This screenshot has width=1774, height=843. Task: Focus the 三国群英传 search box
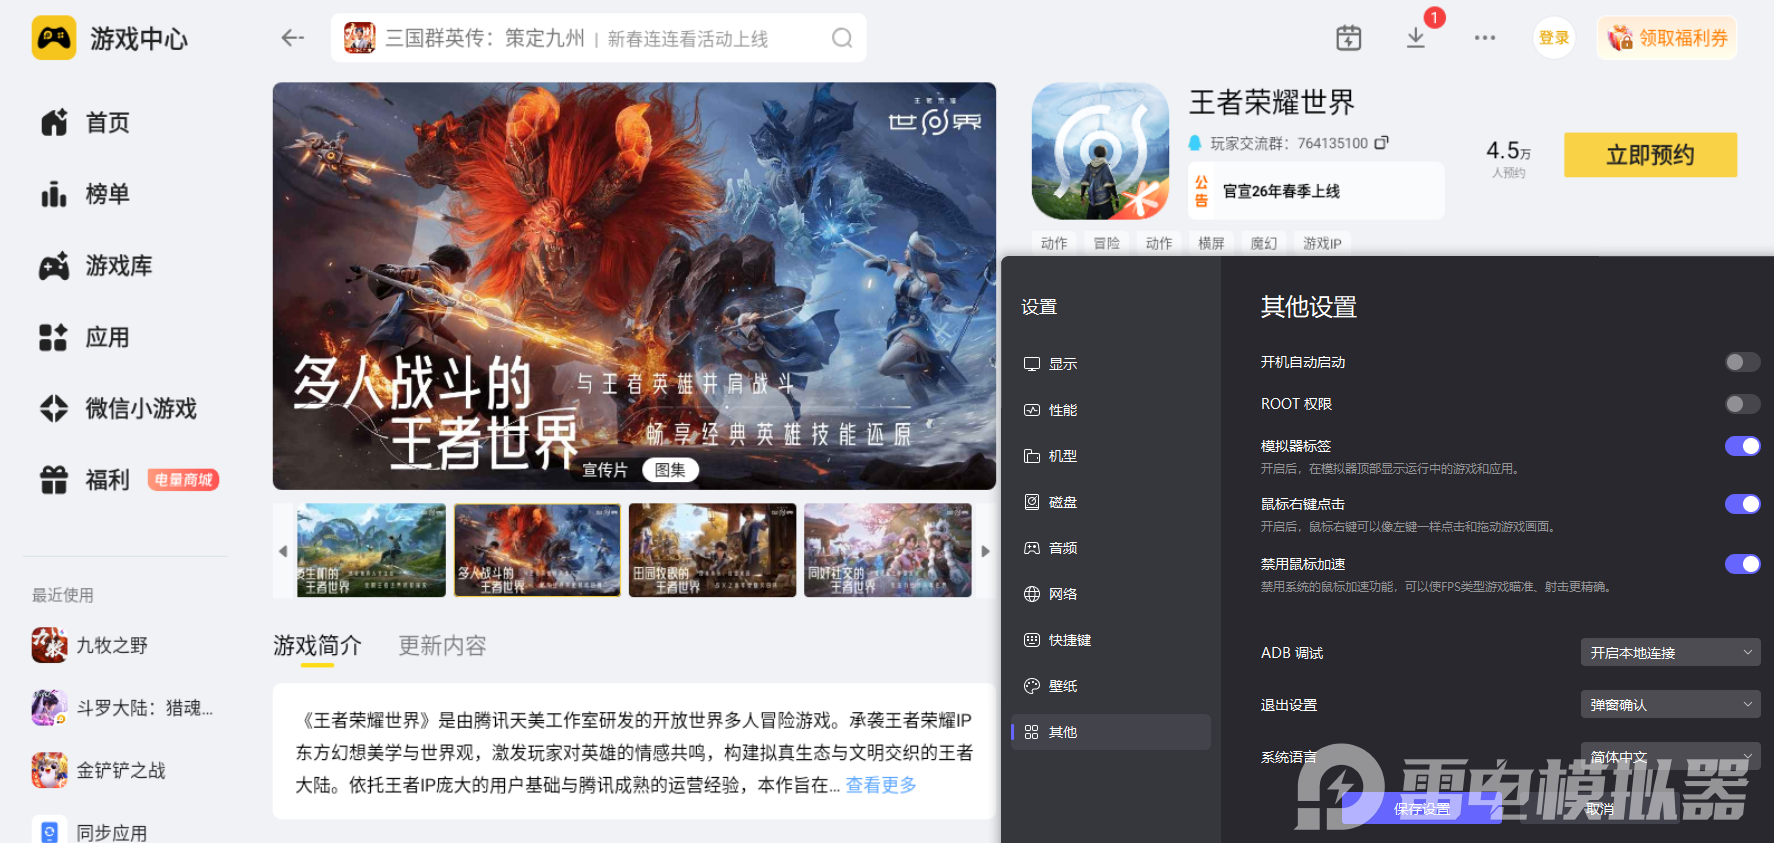point(598,38)
